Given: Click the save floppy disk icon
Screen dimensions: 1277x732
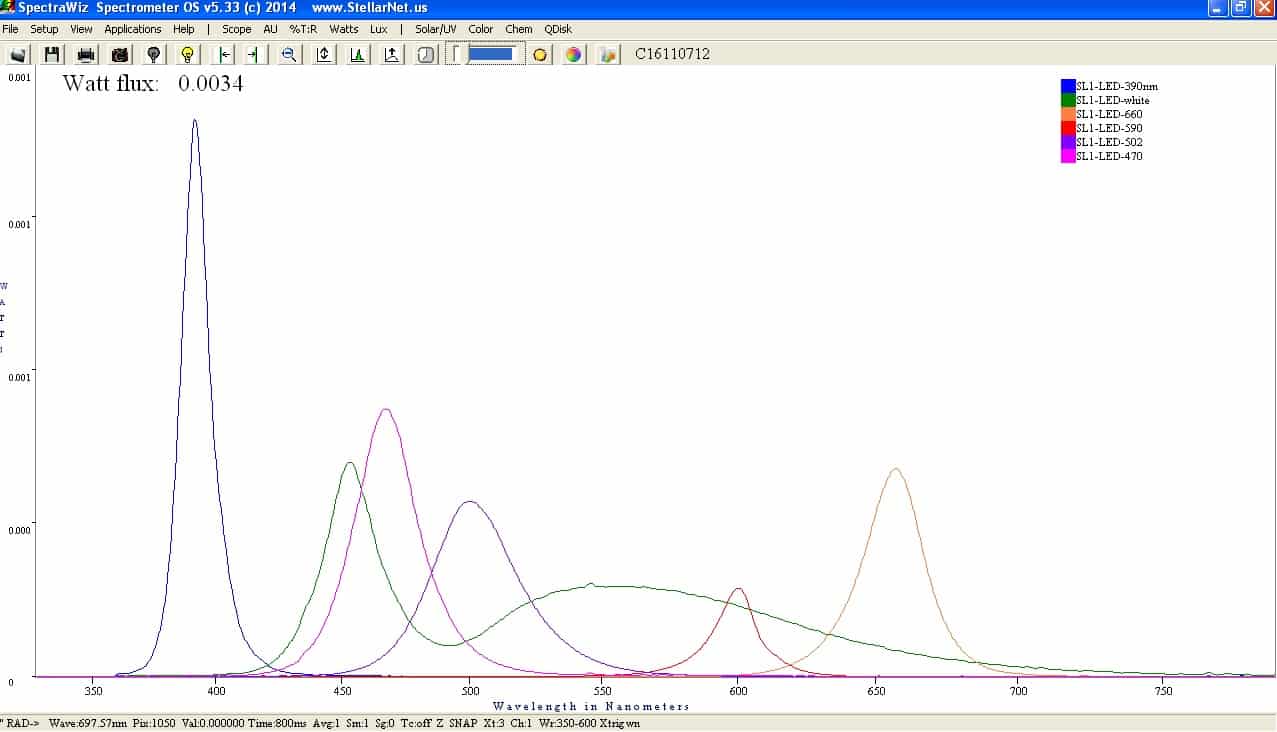Looking at the screenshot, I should click(x=52, y=54).
